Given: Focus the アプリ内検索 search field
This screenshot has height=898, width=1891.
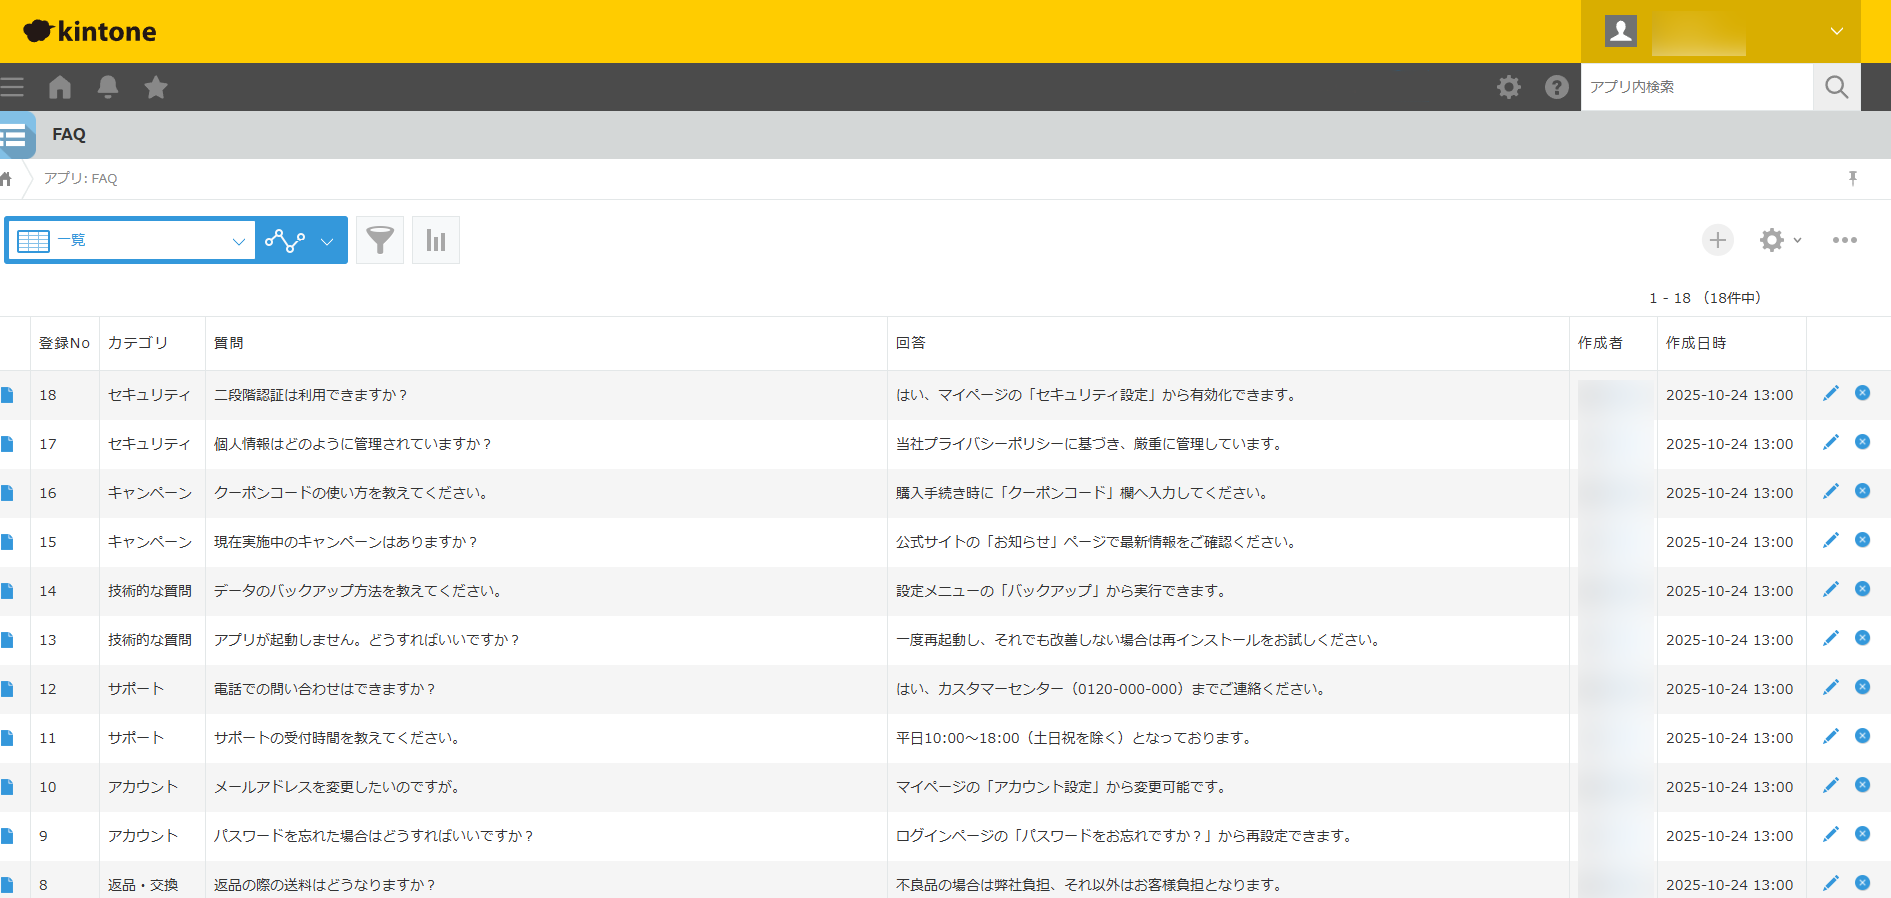Looking at the screenshot, I should [x=1696, y=87].
